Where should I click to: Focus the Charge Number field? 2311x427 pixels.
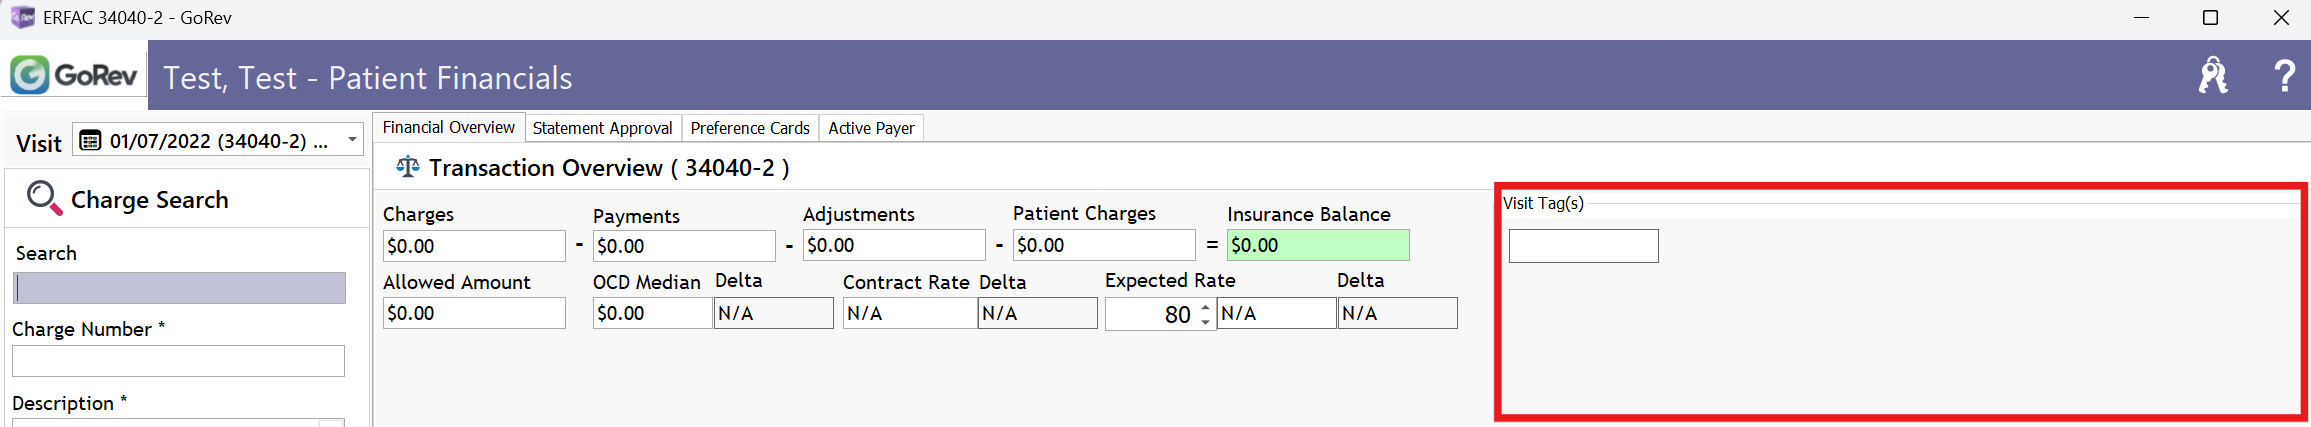[178, 361]
